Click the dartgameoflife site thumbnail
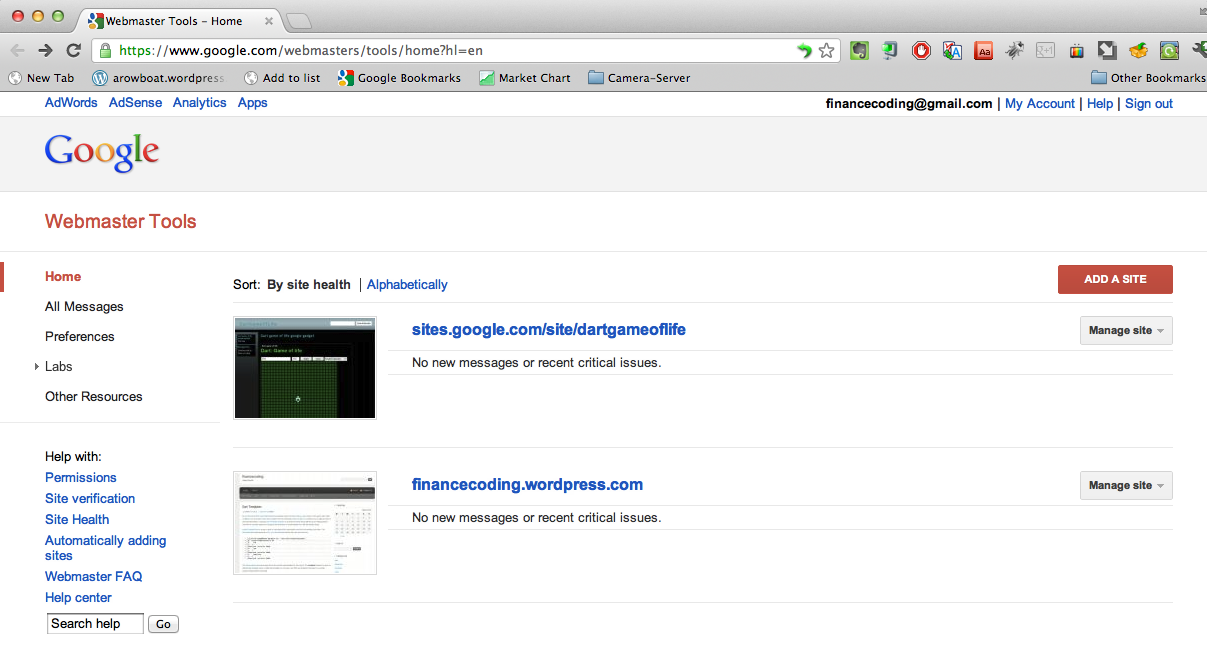 tap(305, 367)
